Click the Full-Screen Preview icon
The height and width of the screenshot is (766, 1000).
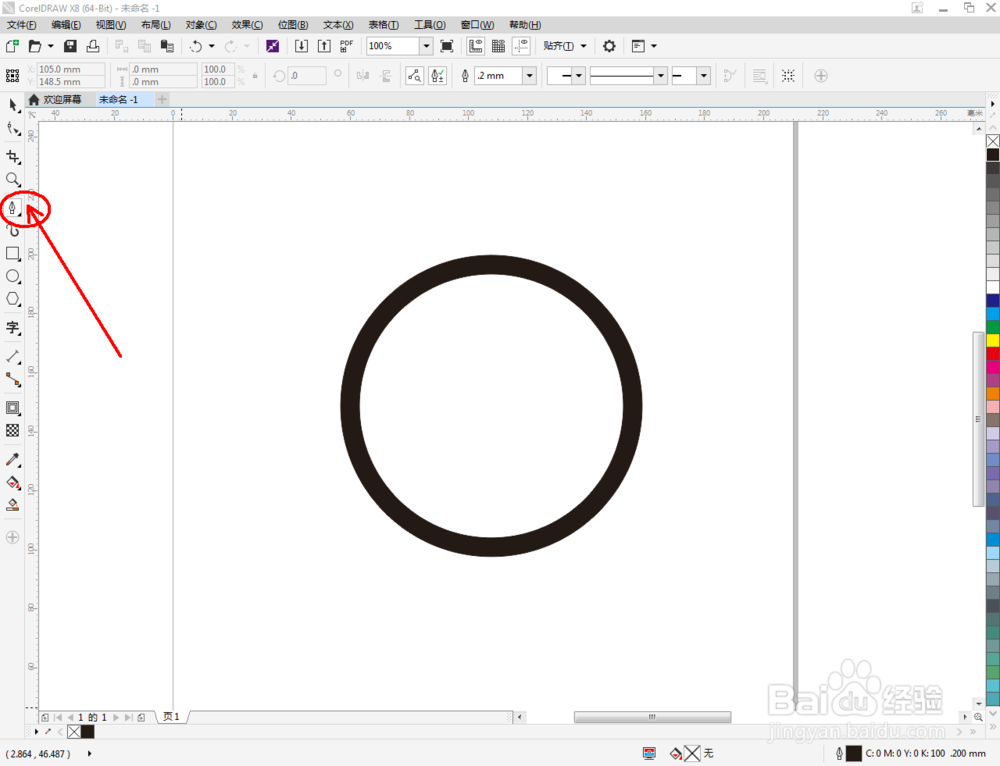click(x=447, y=46)
